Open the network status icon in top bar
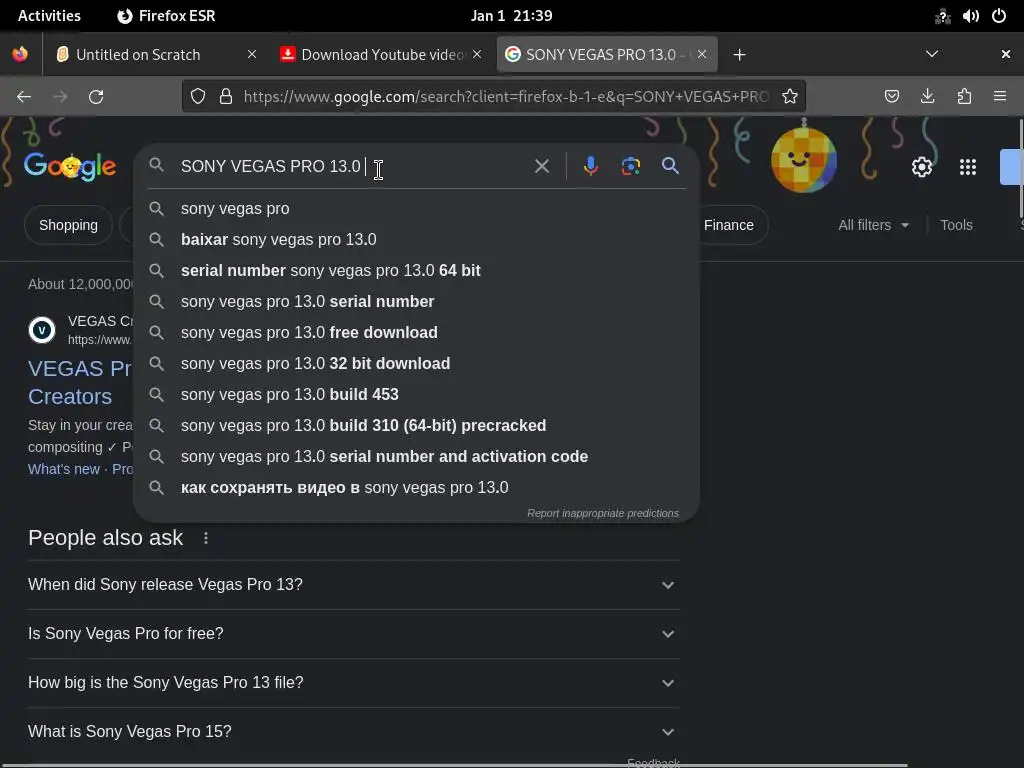 (x=942, y=16)
